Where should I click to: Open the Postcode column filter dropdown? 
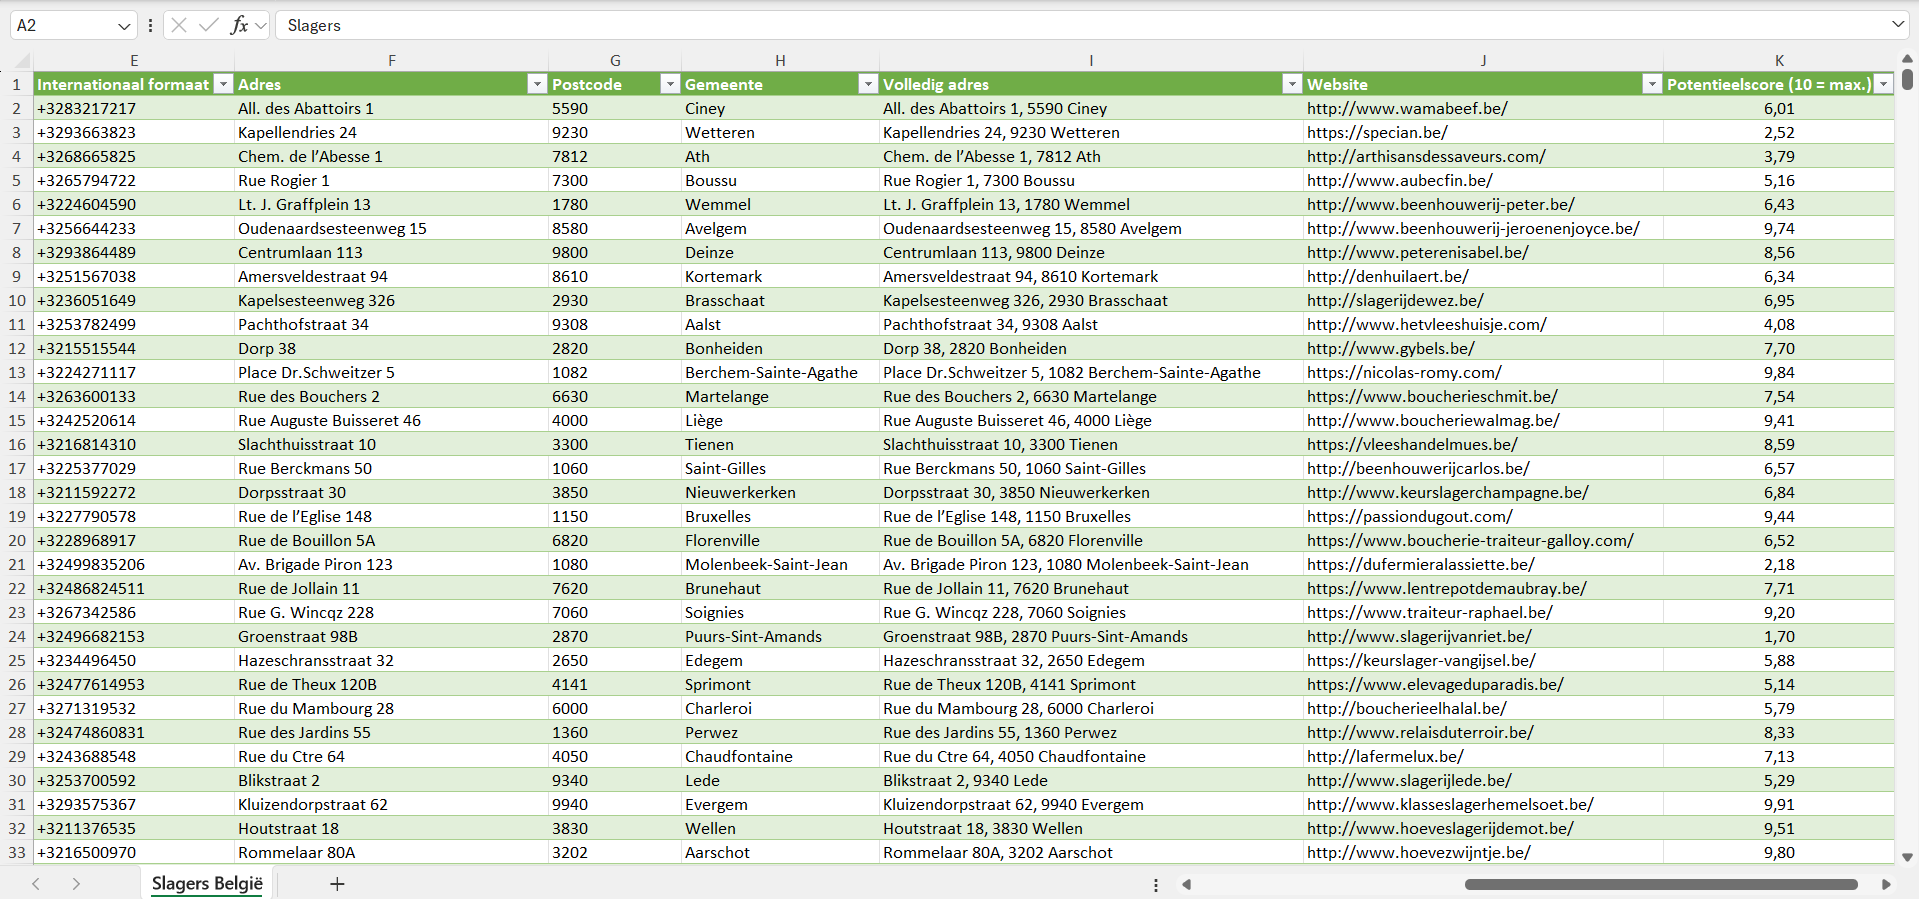pyautogui.click(x=670, y=84)
